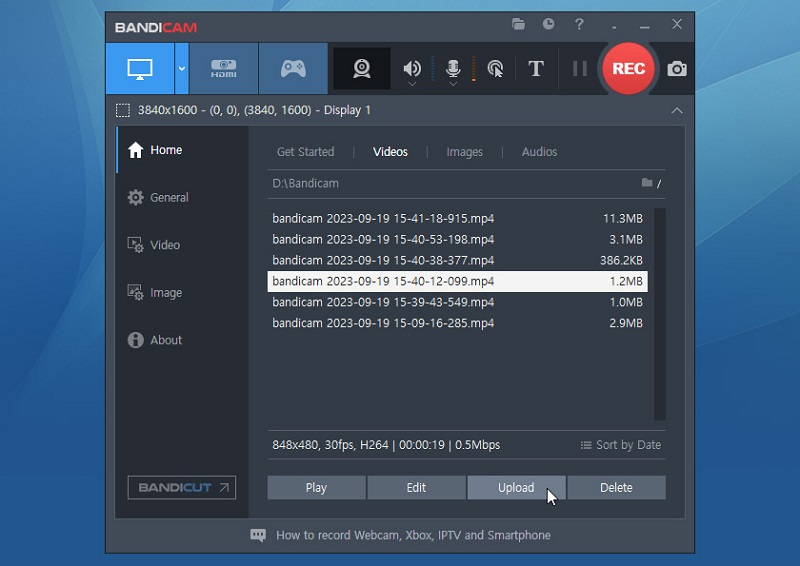Select file bandicam 2023-09-19 15-40-38-377.mp4

click(458, 260)
